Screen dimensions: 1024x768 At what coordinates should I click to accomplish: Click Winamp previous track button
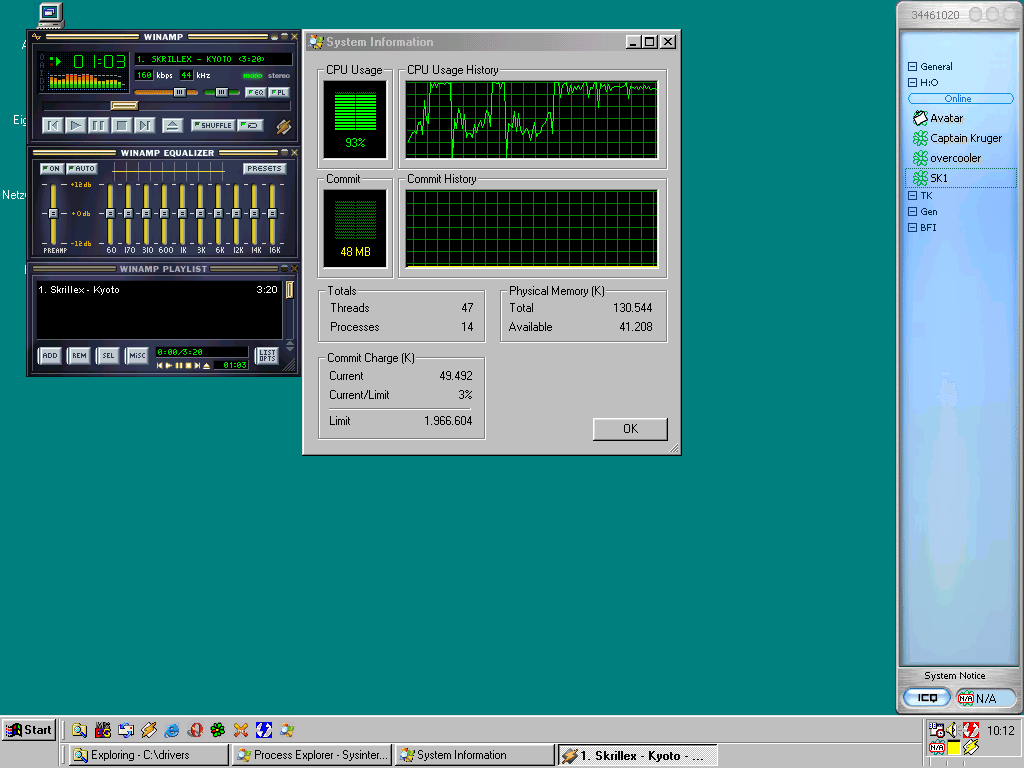point(53,125)
